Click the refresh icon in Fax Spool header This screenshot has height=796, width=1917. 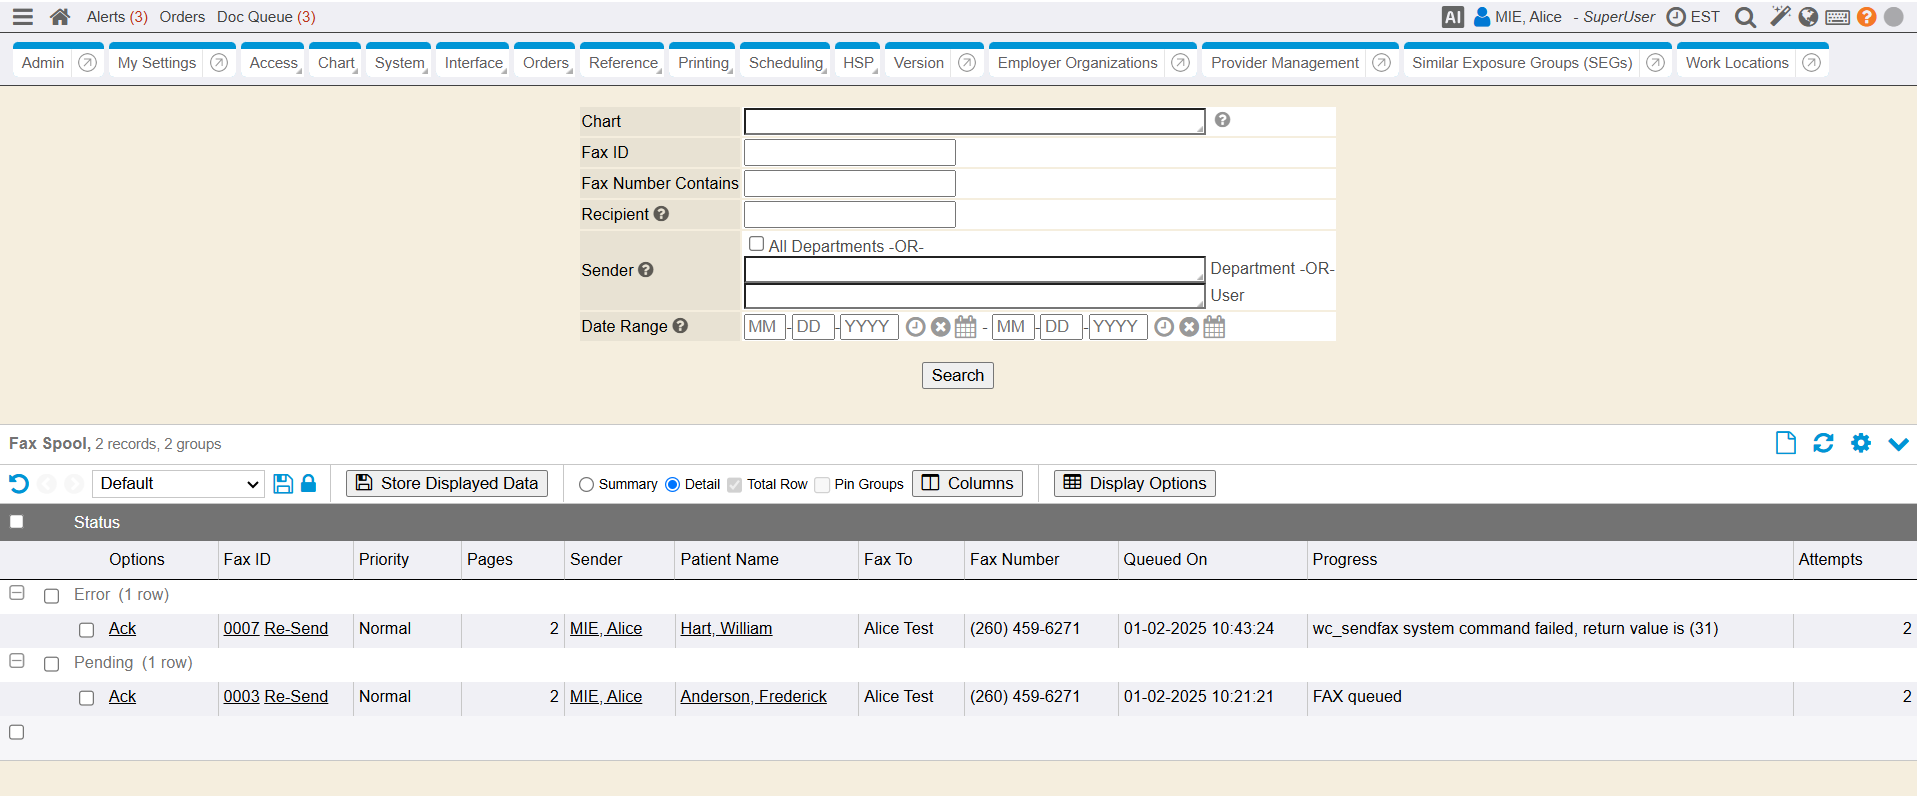pyautogui.click(x=1823, y=443)
